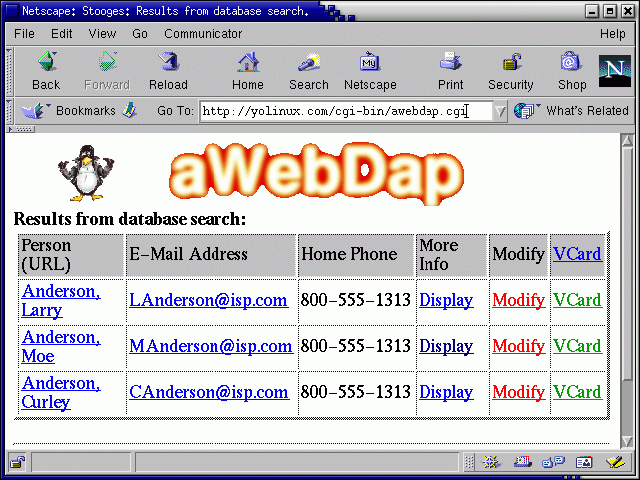Open the Bookmarks dropdown menu

(68, 111)
